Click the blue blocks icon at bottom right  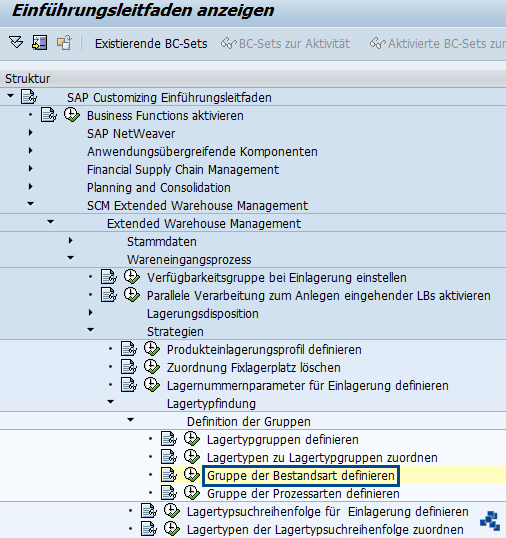(x=490, y=521)
